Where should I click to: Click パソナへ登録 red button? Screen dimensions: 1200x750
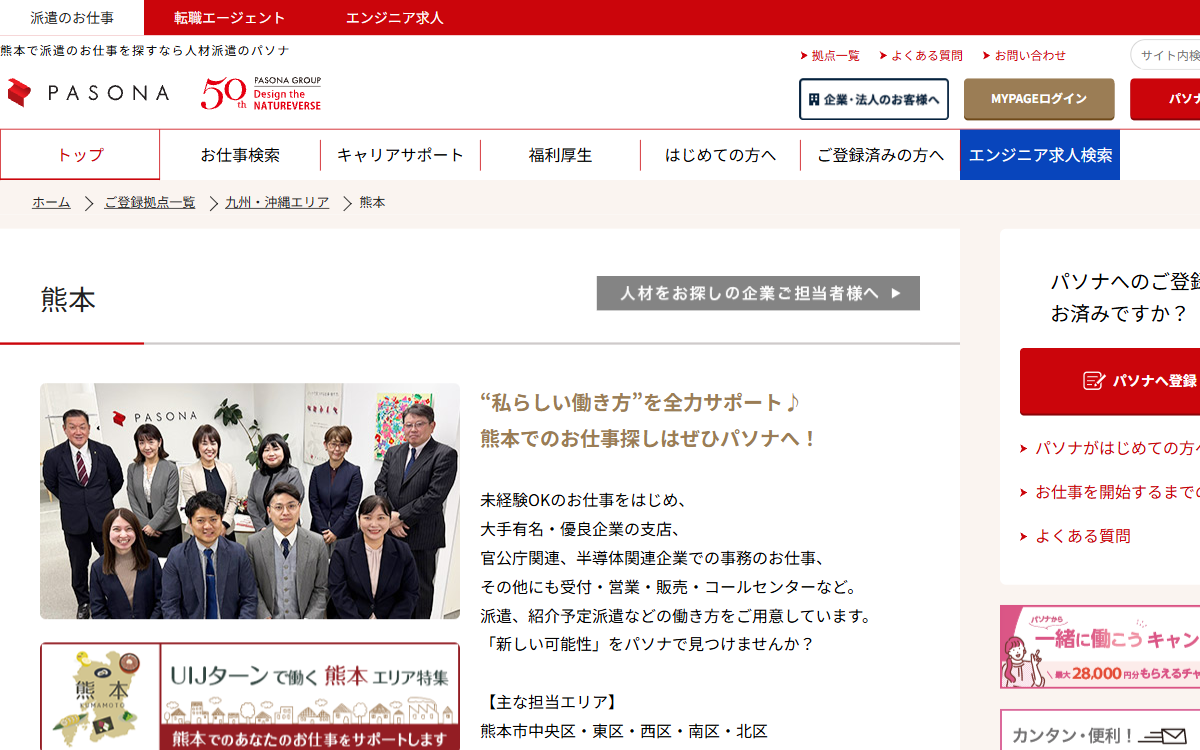[1110, 381]
